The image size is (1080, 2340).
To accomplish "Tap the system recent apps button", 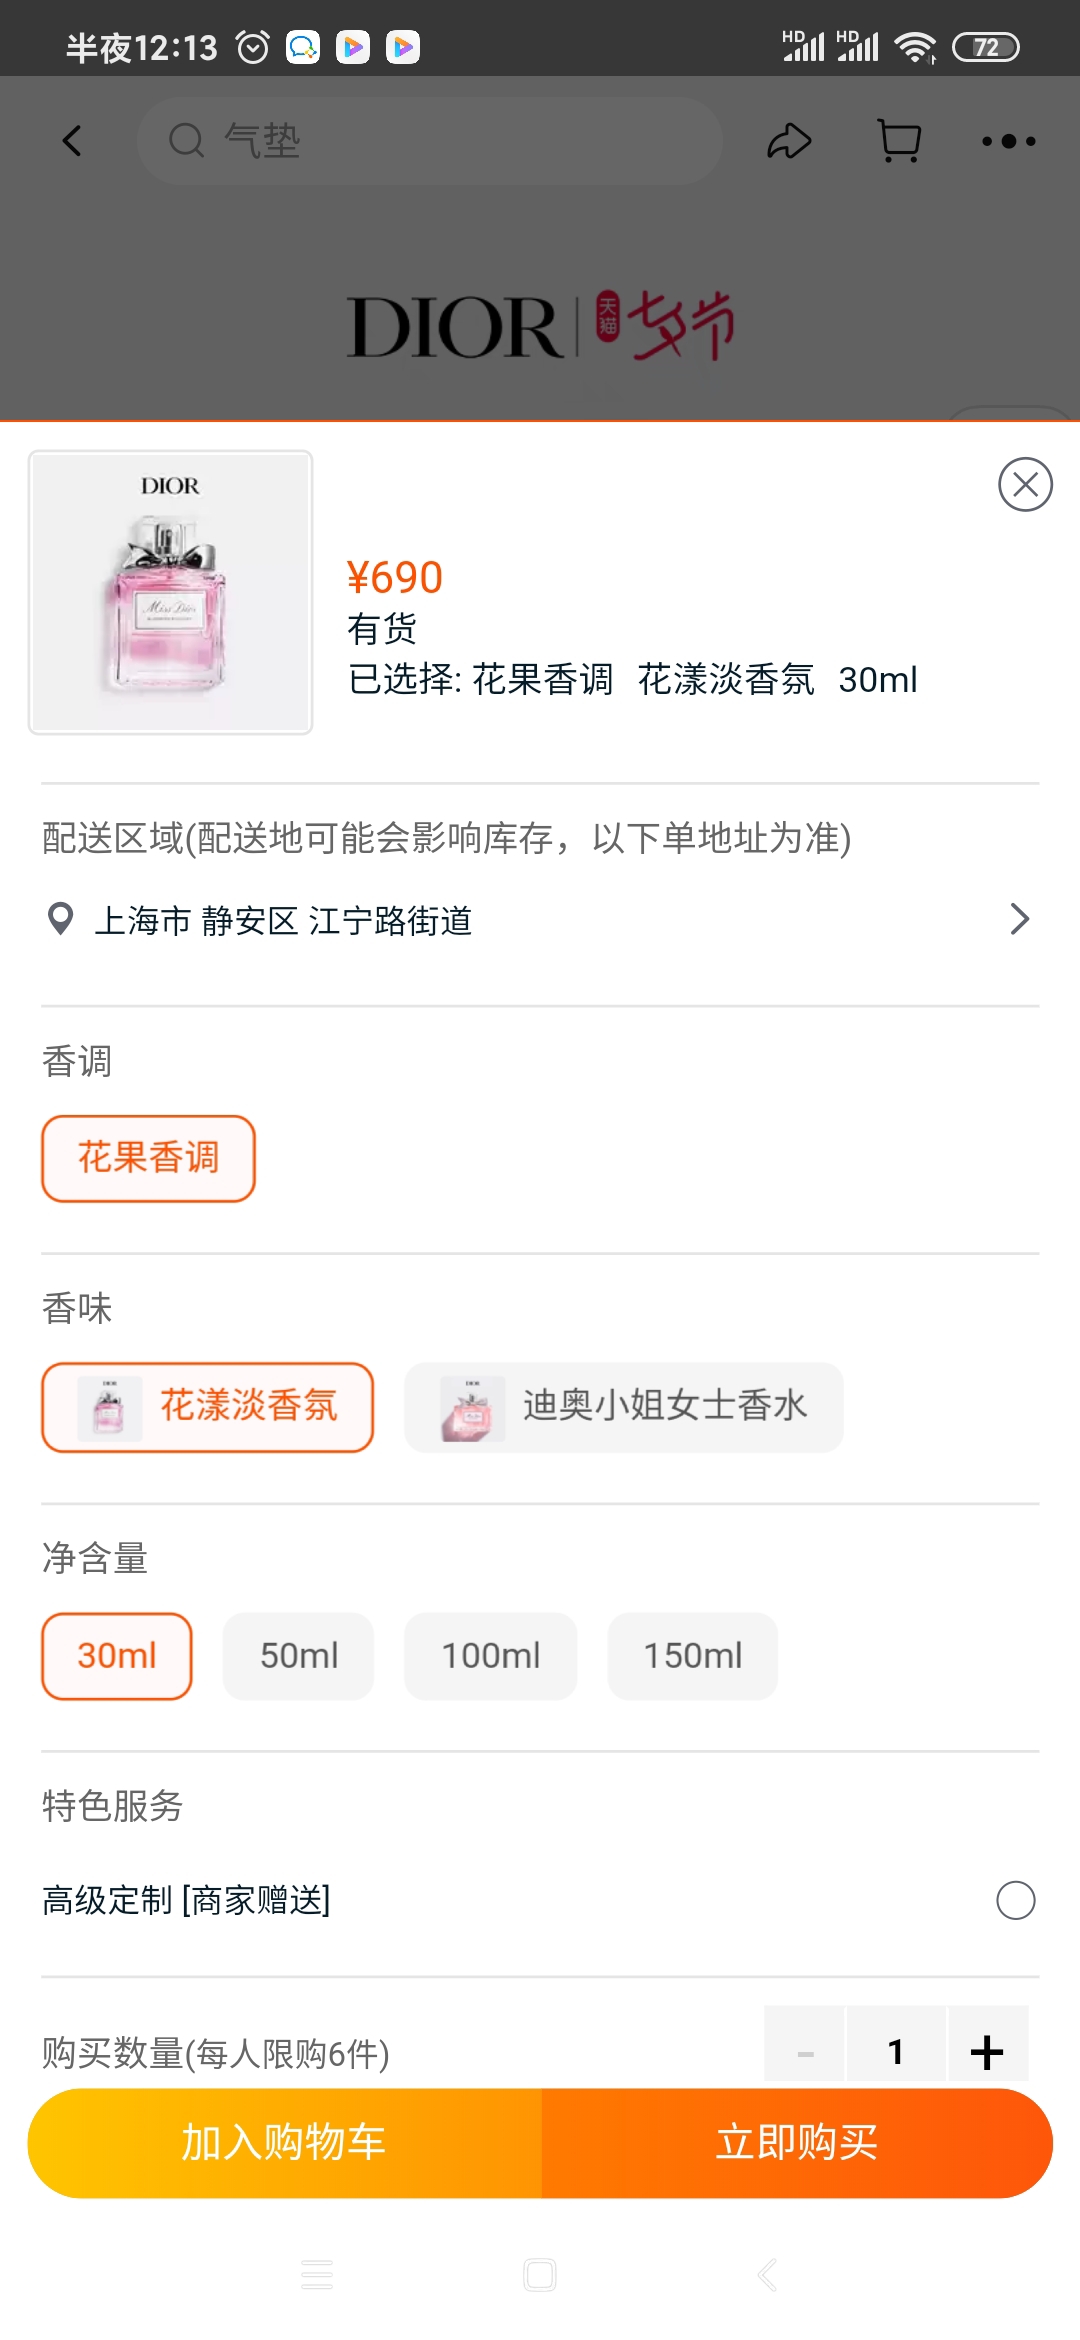I will [x=317, y=2275].
